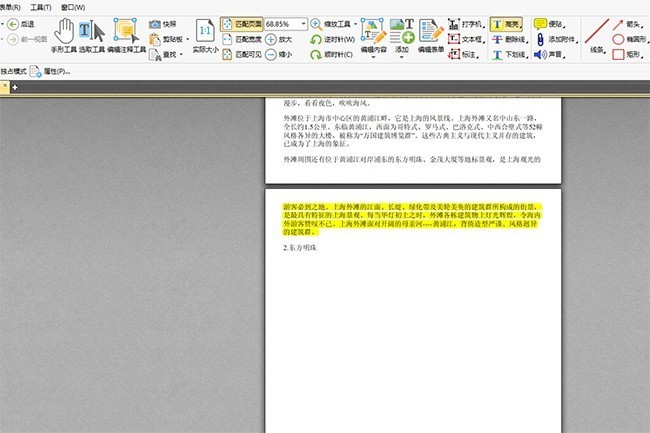The height and width of the screenshot is (433, 650).
Task: Click the 前一视图 forward arrow
Action: (27, 39)
